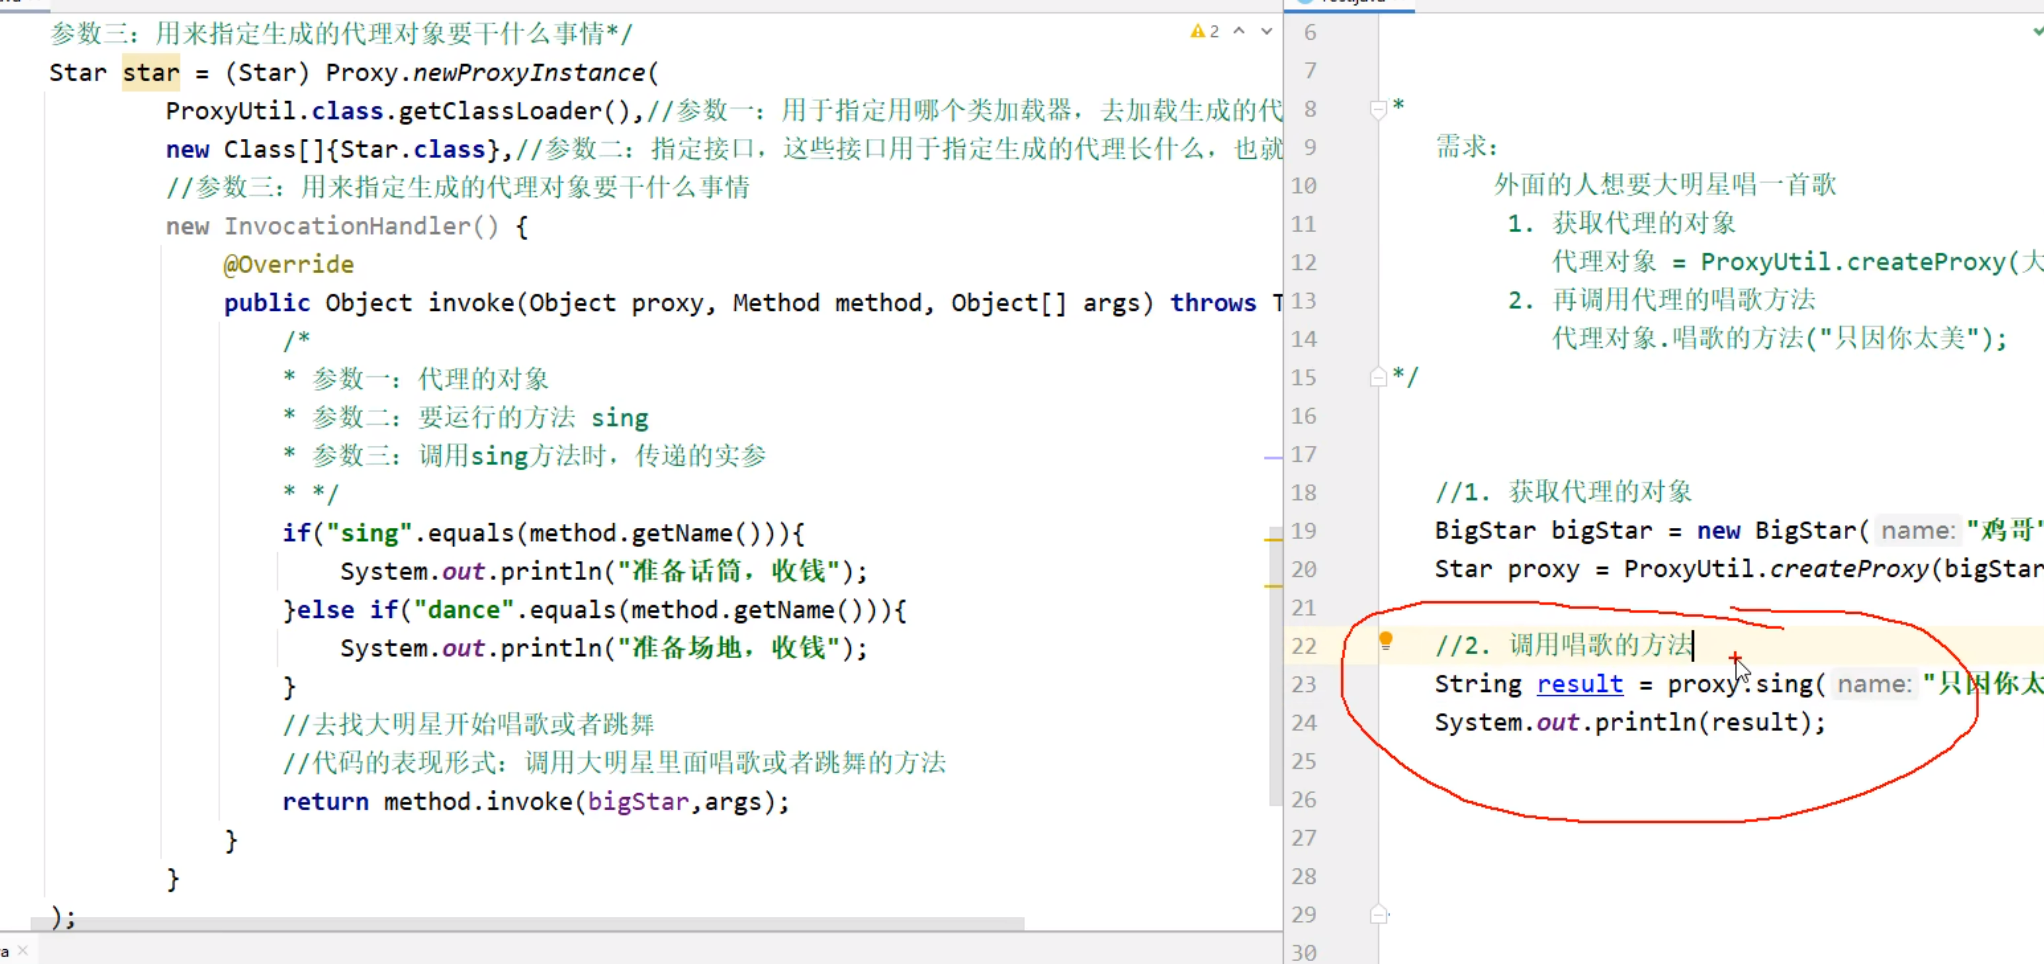Image resolution: width=2044 pixels, height=964 pixels.
Task: Jump to previous warning using the up chevron
Action: (x=1241, y=31)
